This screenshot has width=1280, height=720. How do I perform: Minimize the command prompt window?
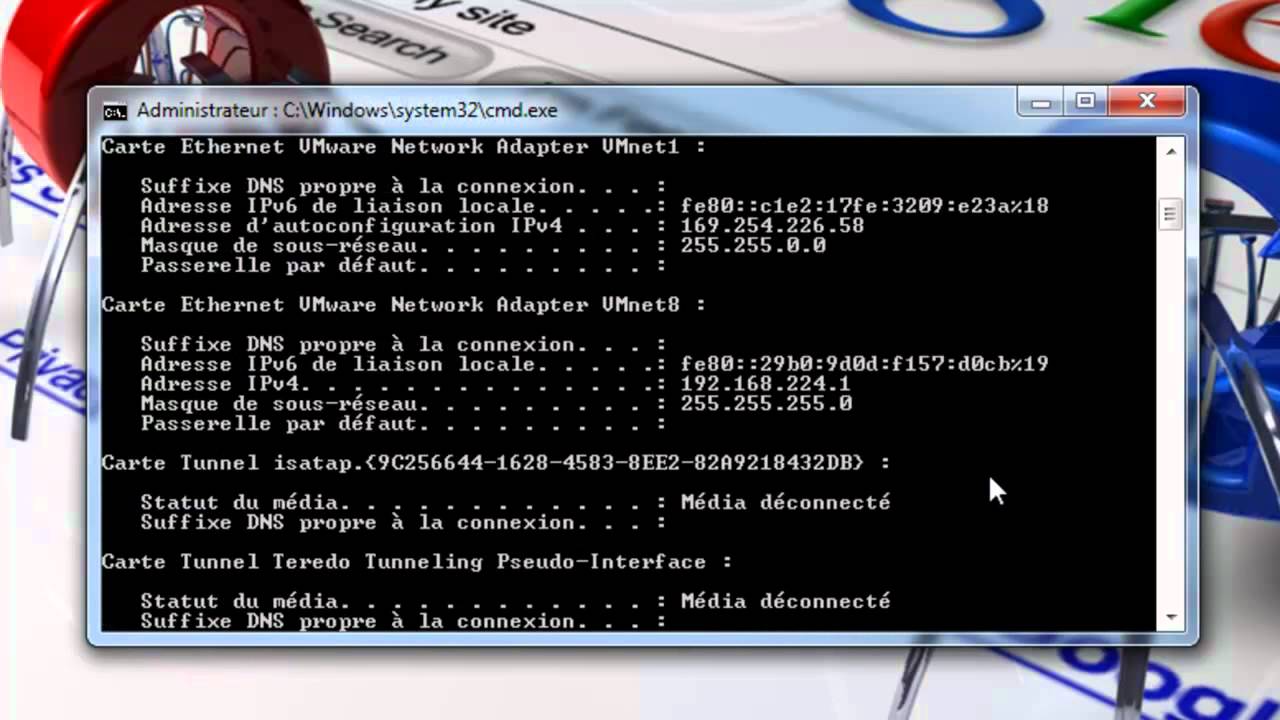click(x=1041, y=102)
